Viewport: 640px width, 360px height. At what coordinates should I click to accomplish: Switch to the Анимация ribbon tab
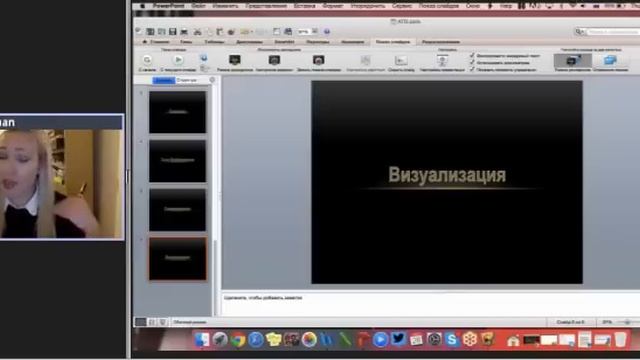[x=353, y=42]
